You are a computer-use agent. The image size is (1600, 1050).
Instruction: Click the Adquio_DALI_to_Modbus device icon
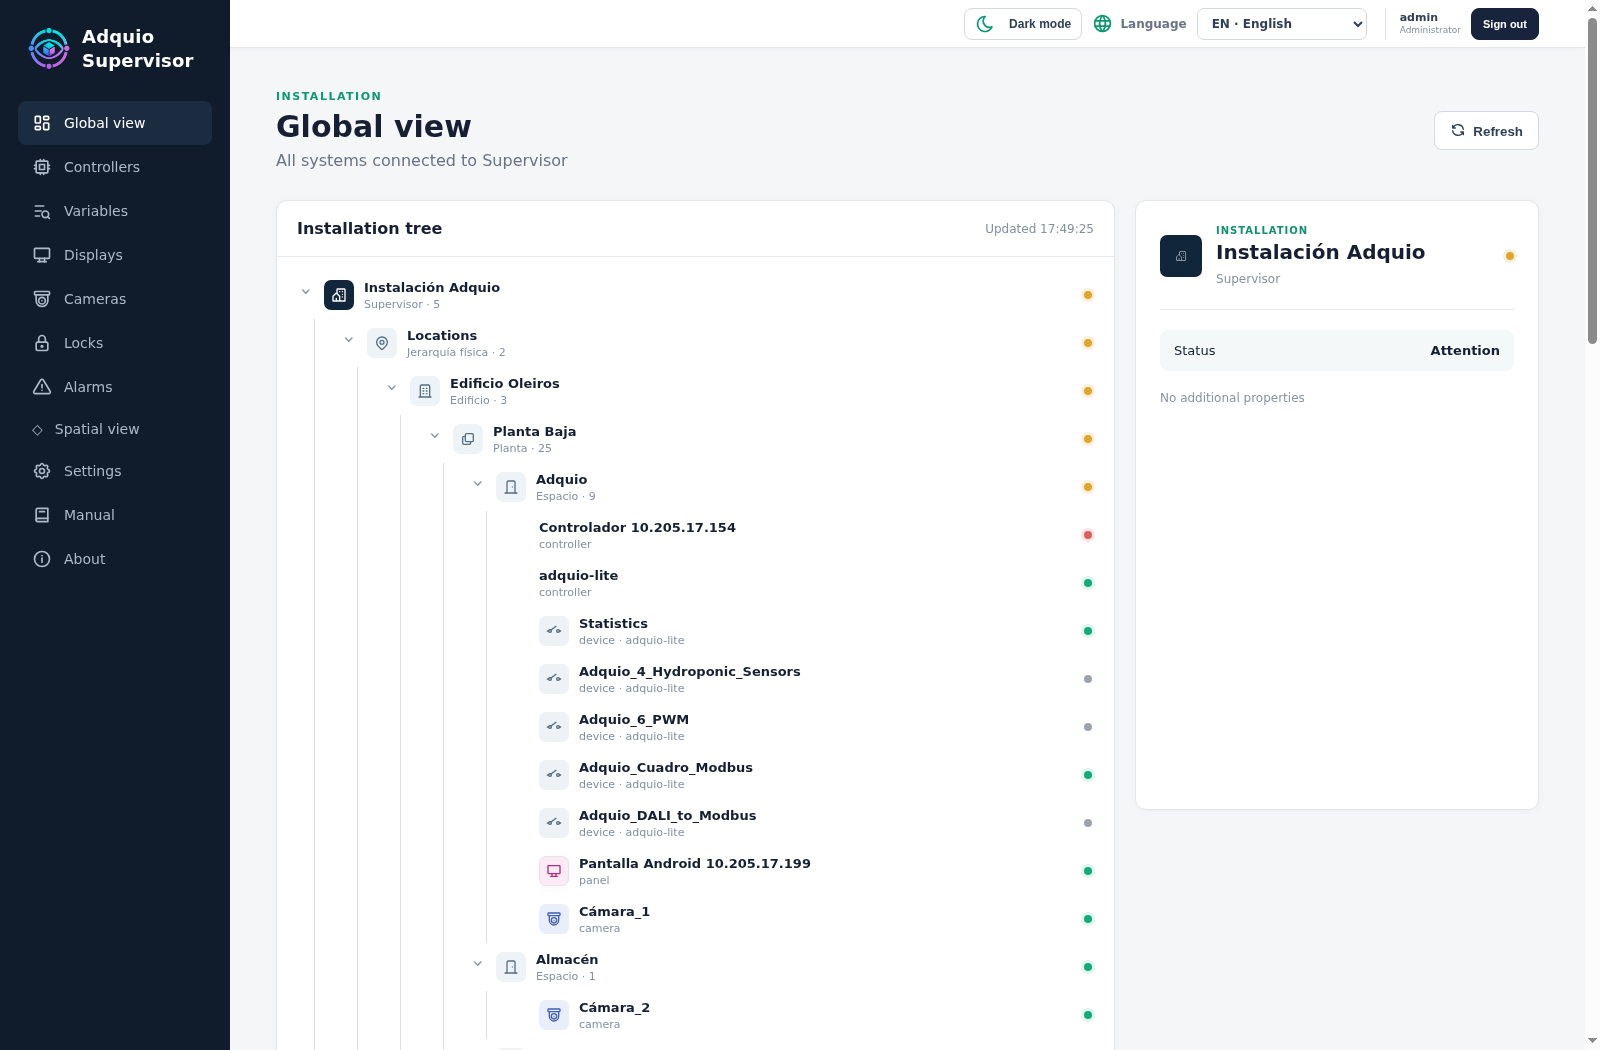tap(554, 823)
